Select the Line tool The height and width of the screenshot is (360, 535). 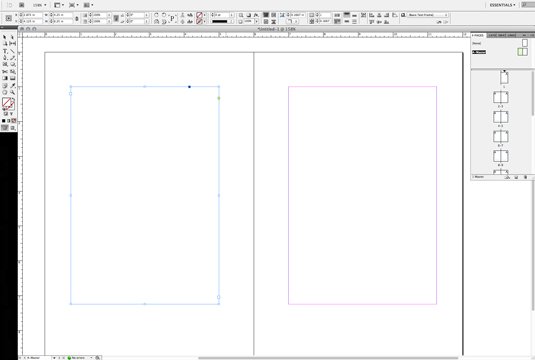[12, 51]
